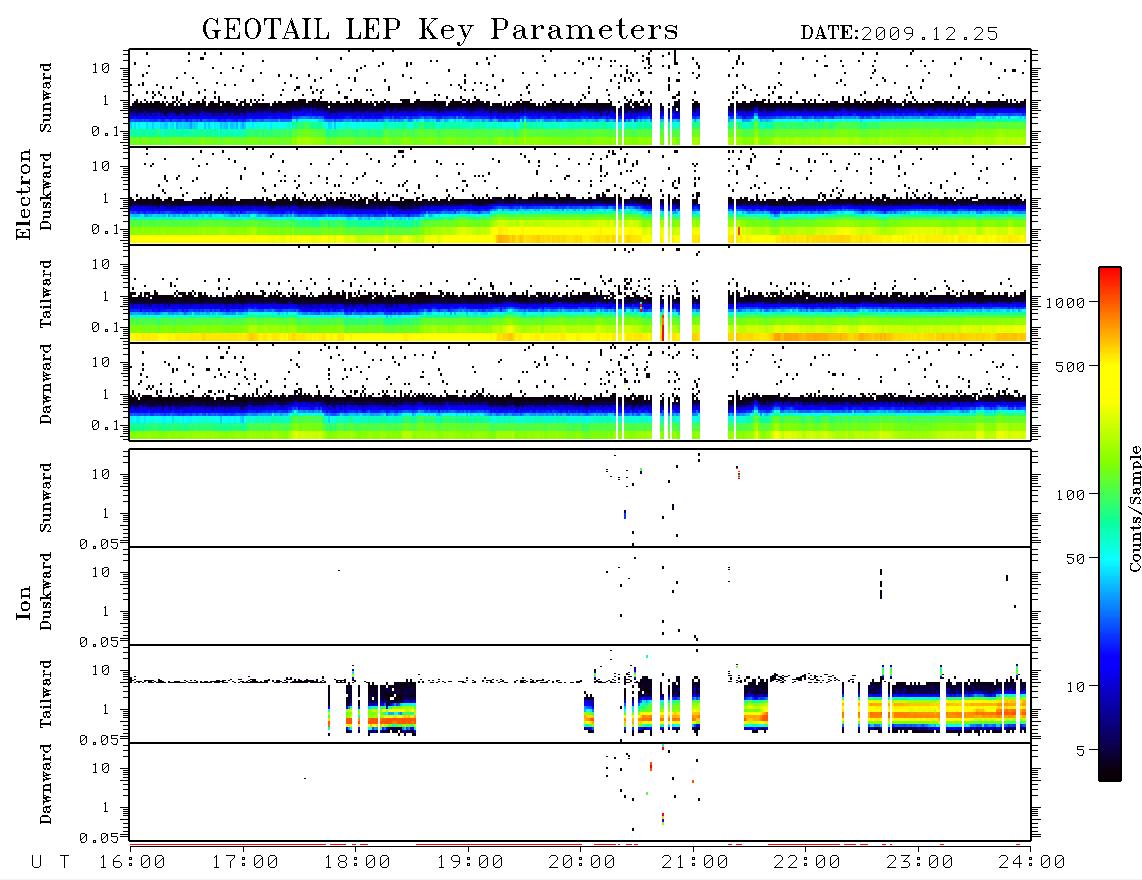Click the Ion "Duskward" panel label
Image resolution: width=1142 pixels, height=880 pixels.
46,592
